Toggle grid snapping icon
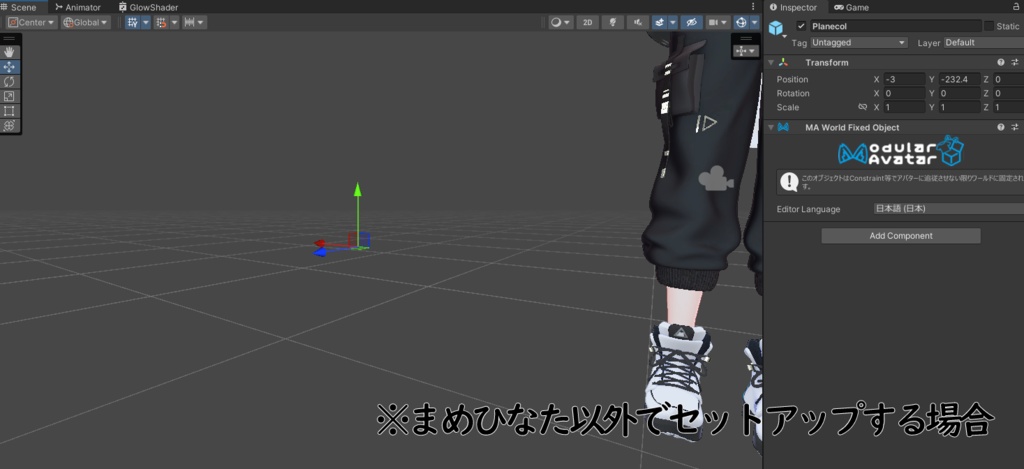Image resolution: width=1024 pixels, height=469 pixels. pos(133,22)
